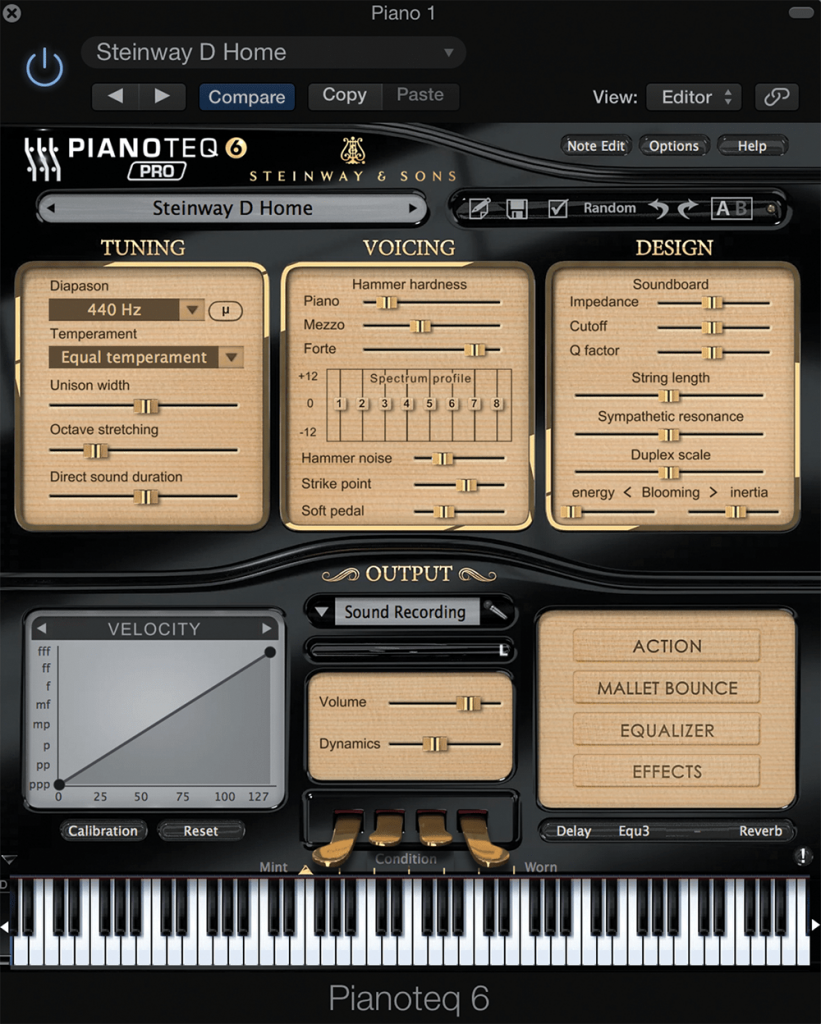Click previous velocity curve arrow
The height and width of the screenshot is (1024, 821).
click(x=42, y=628)
